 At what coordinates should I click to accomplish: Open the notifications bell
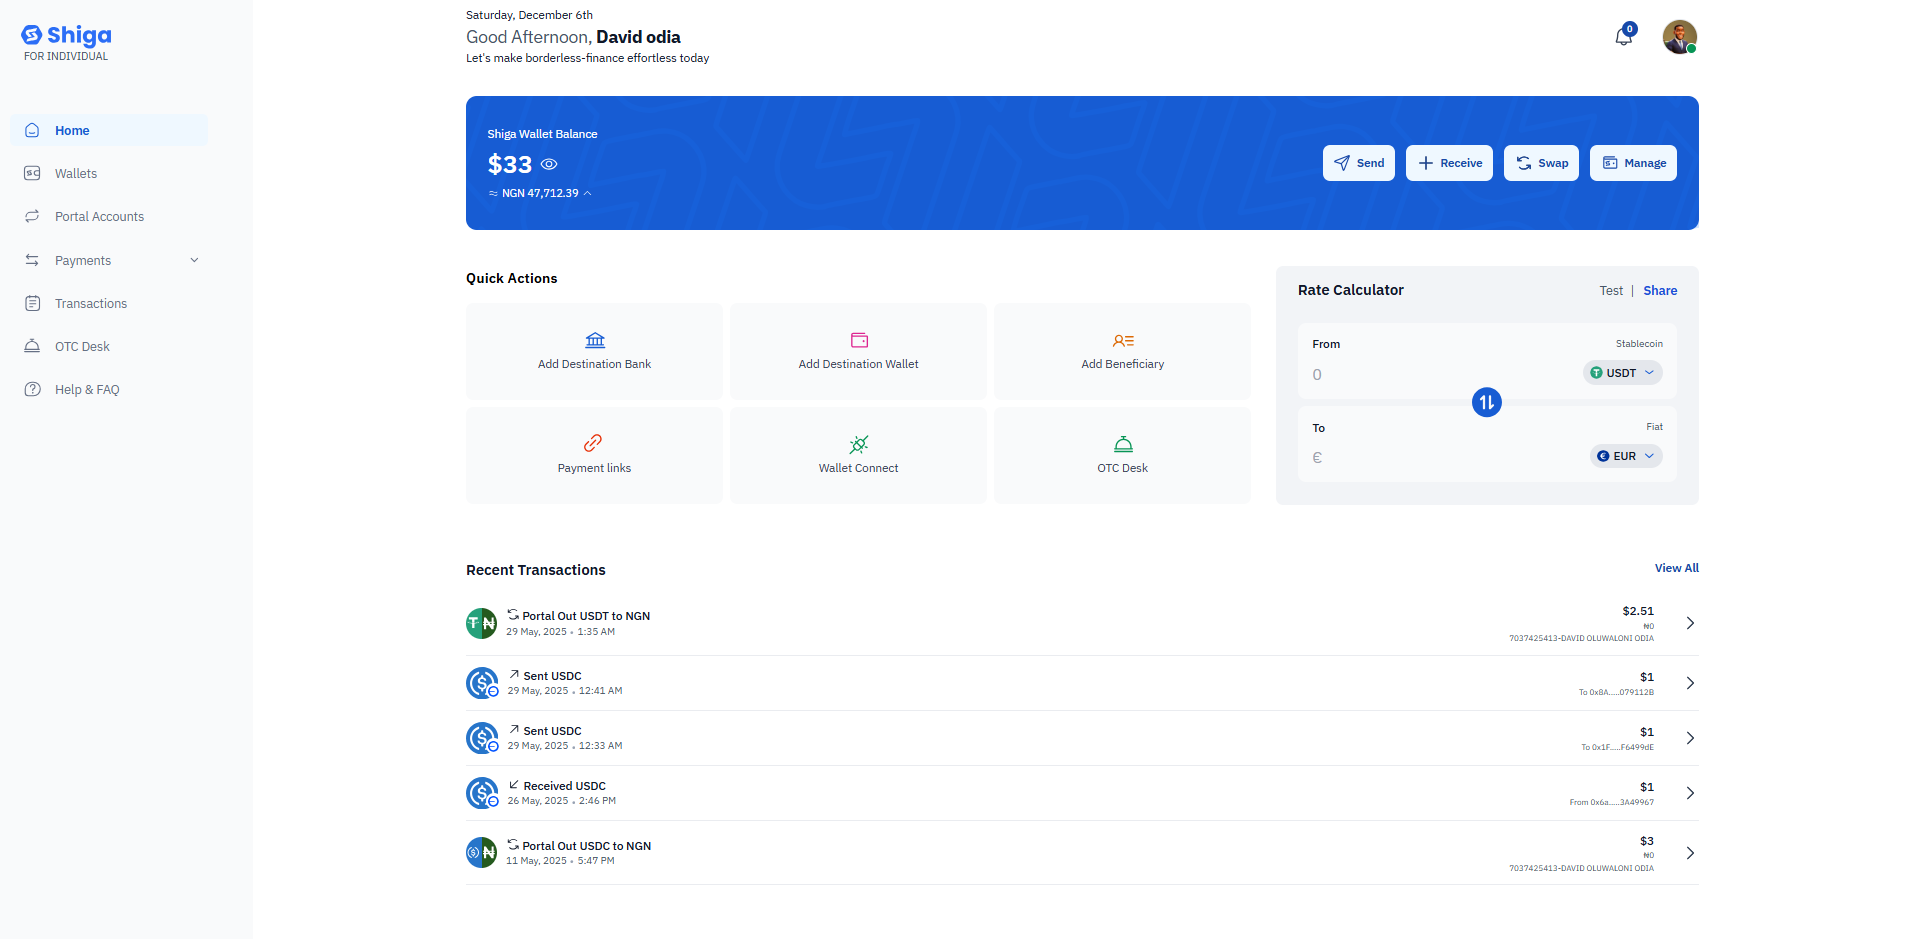pos(1624,37)
